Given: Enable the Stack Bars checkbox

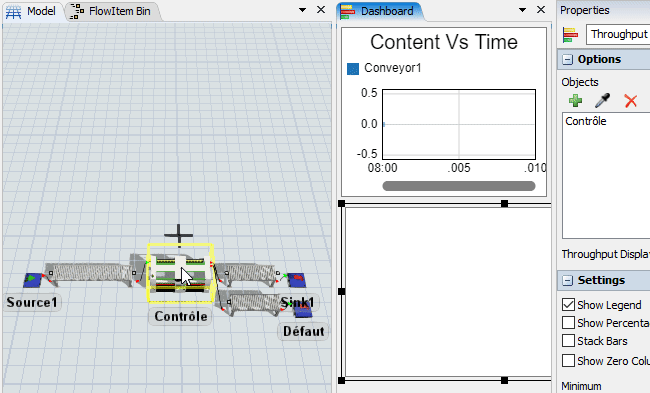Looking at the screenshot, I should pos(568,340).
